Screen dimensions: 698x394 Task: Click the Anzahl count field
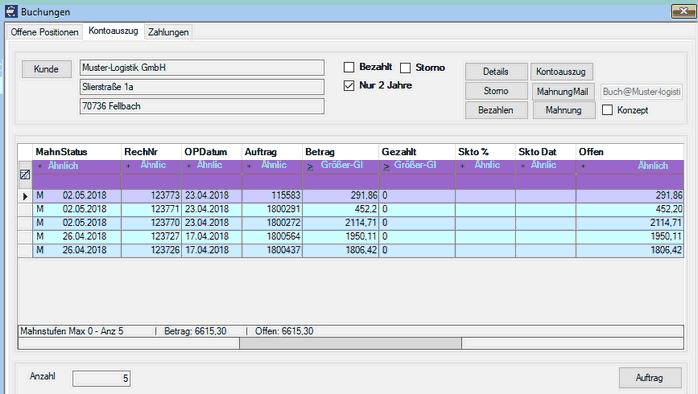[101, 378]
